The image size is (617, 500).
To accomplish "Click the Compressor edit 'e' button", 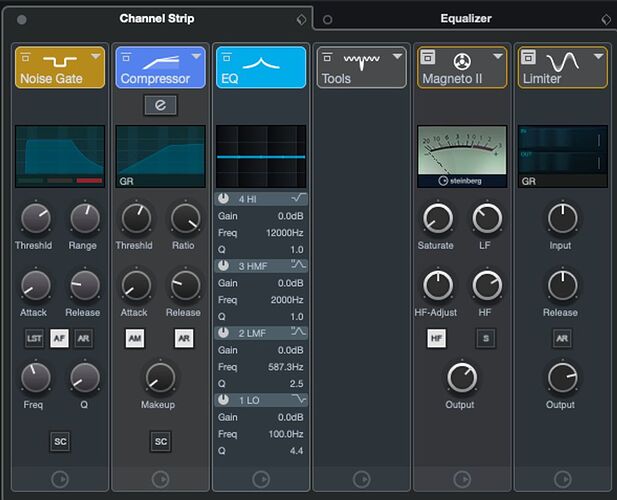I will coord(161,105).
